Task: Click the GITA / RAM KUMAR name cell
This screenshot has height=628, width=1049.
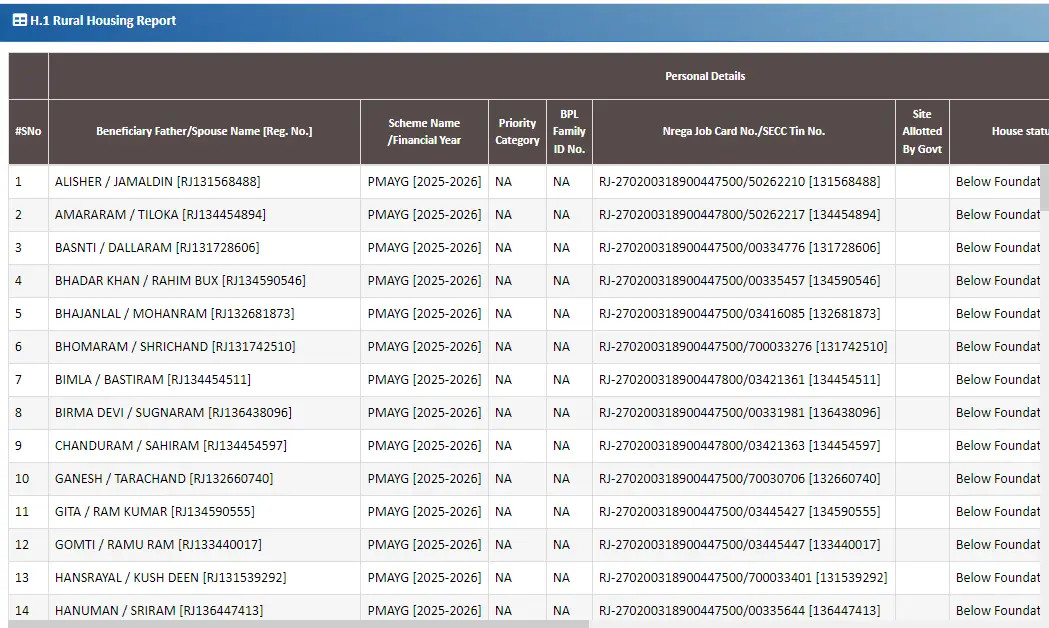Action: [x=154, y=512]
